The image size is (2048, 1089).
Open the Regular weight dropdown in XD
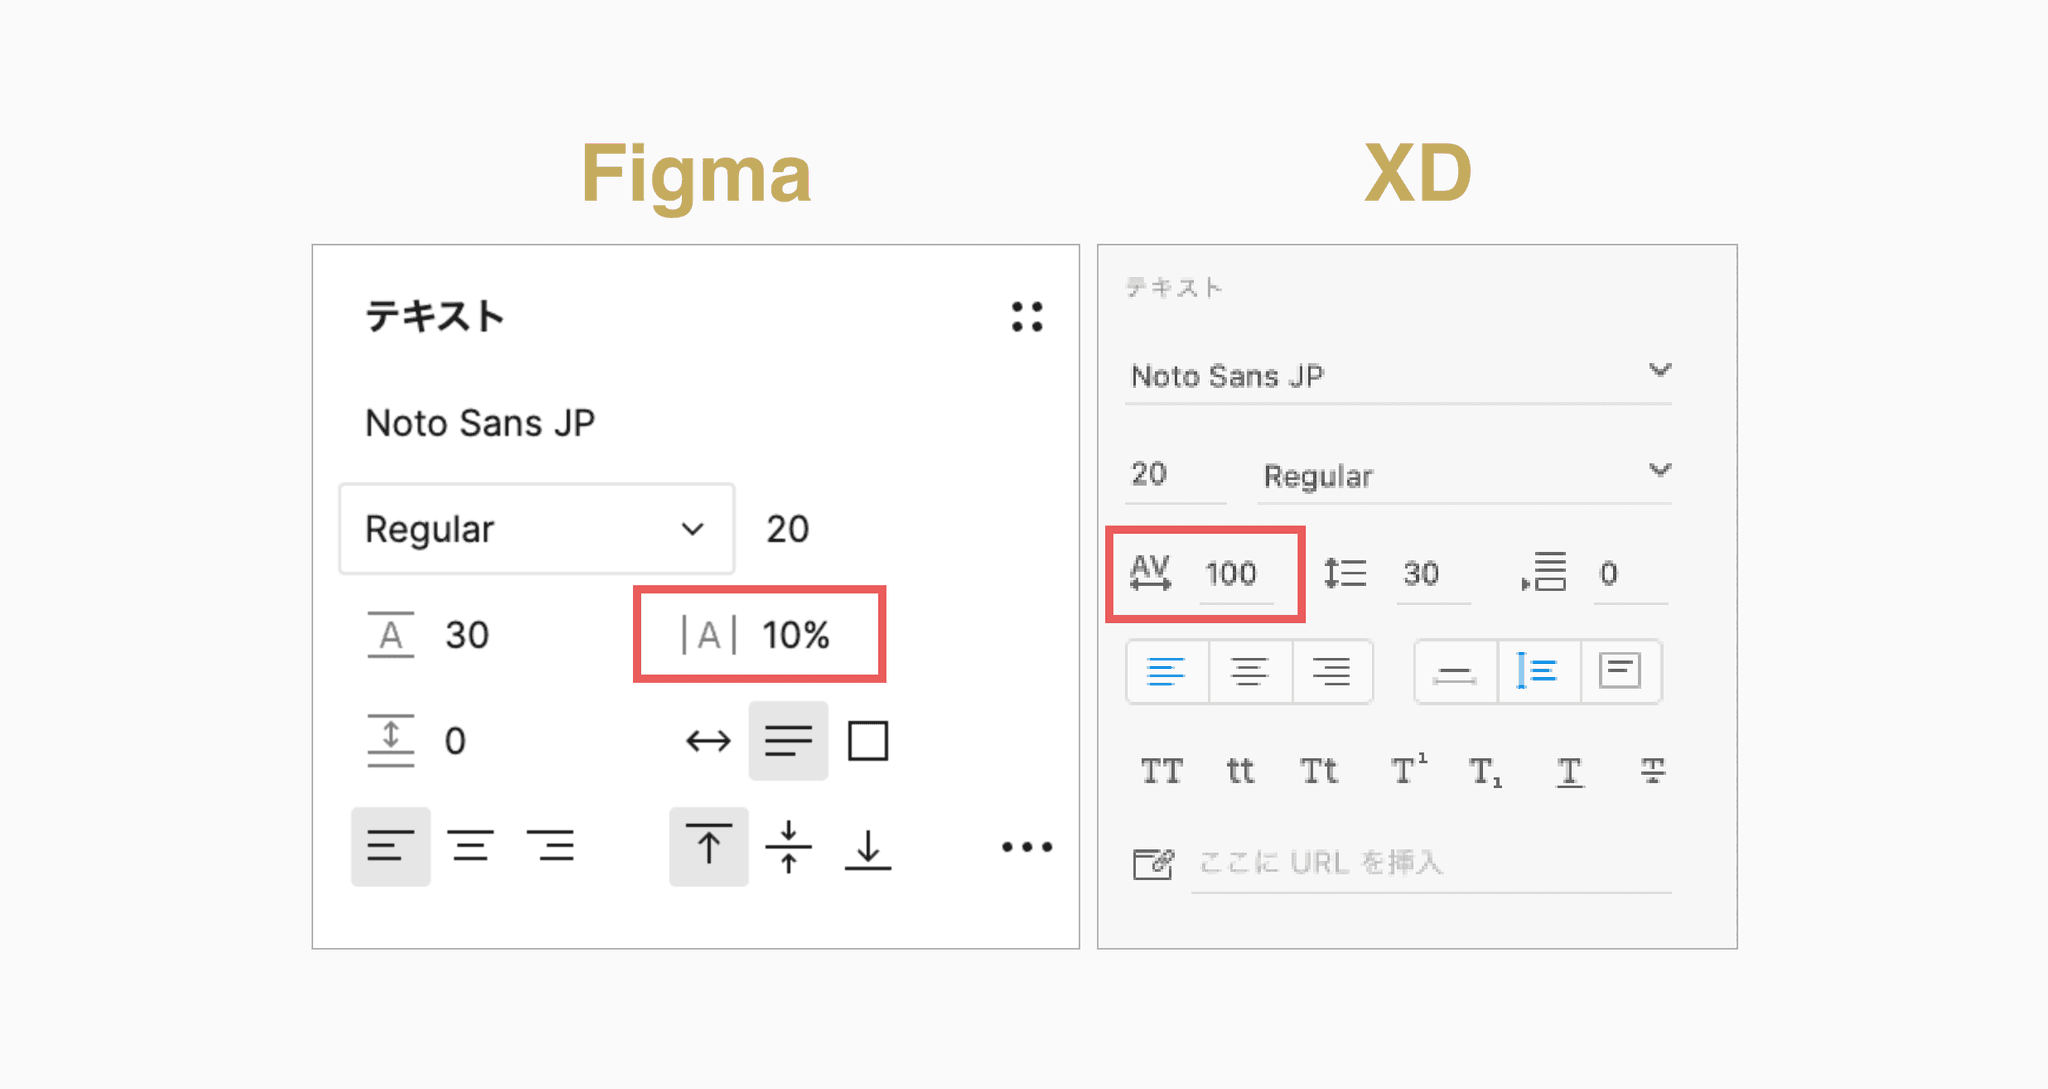click(x=1465, y=476)
